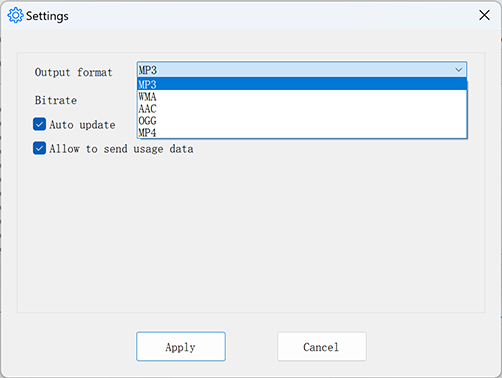Viewport: 502px width, 378px height.
Task: Cancel the settings dialog
Action: [322, 346]
